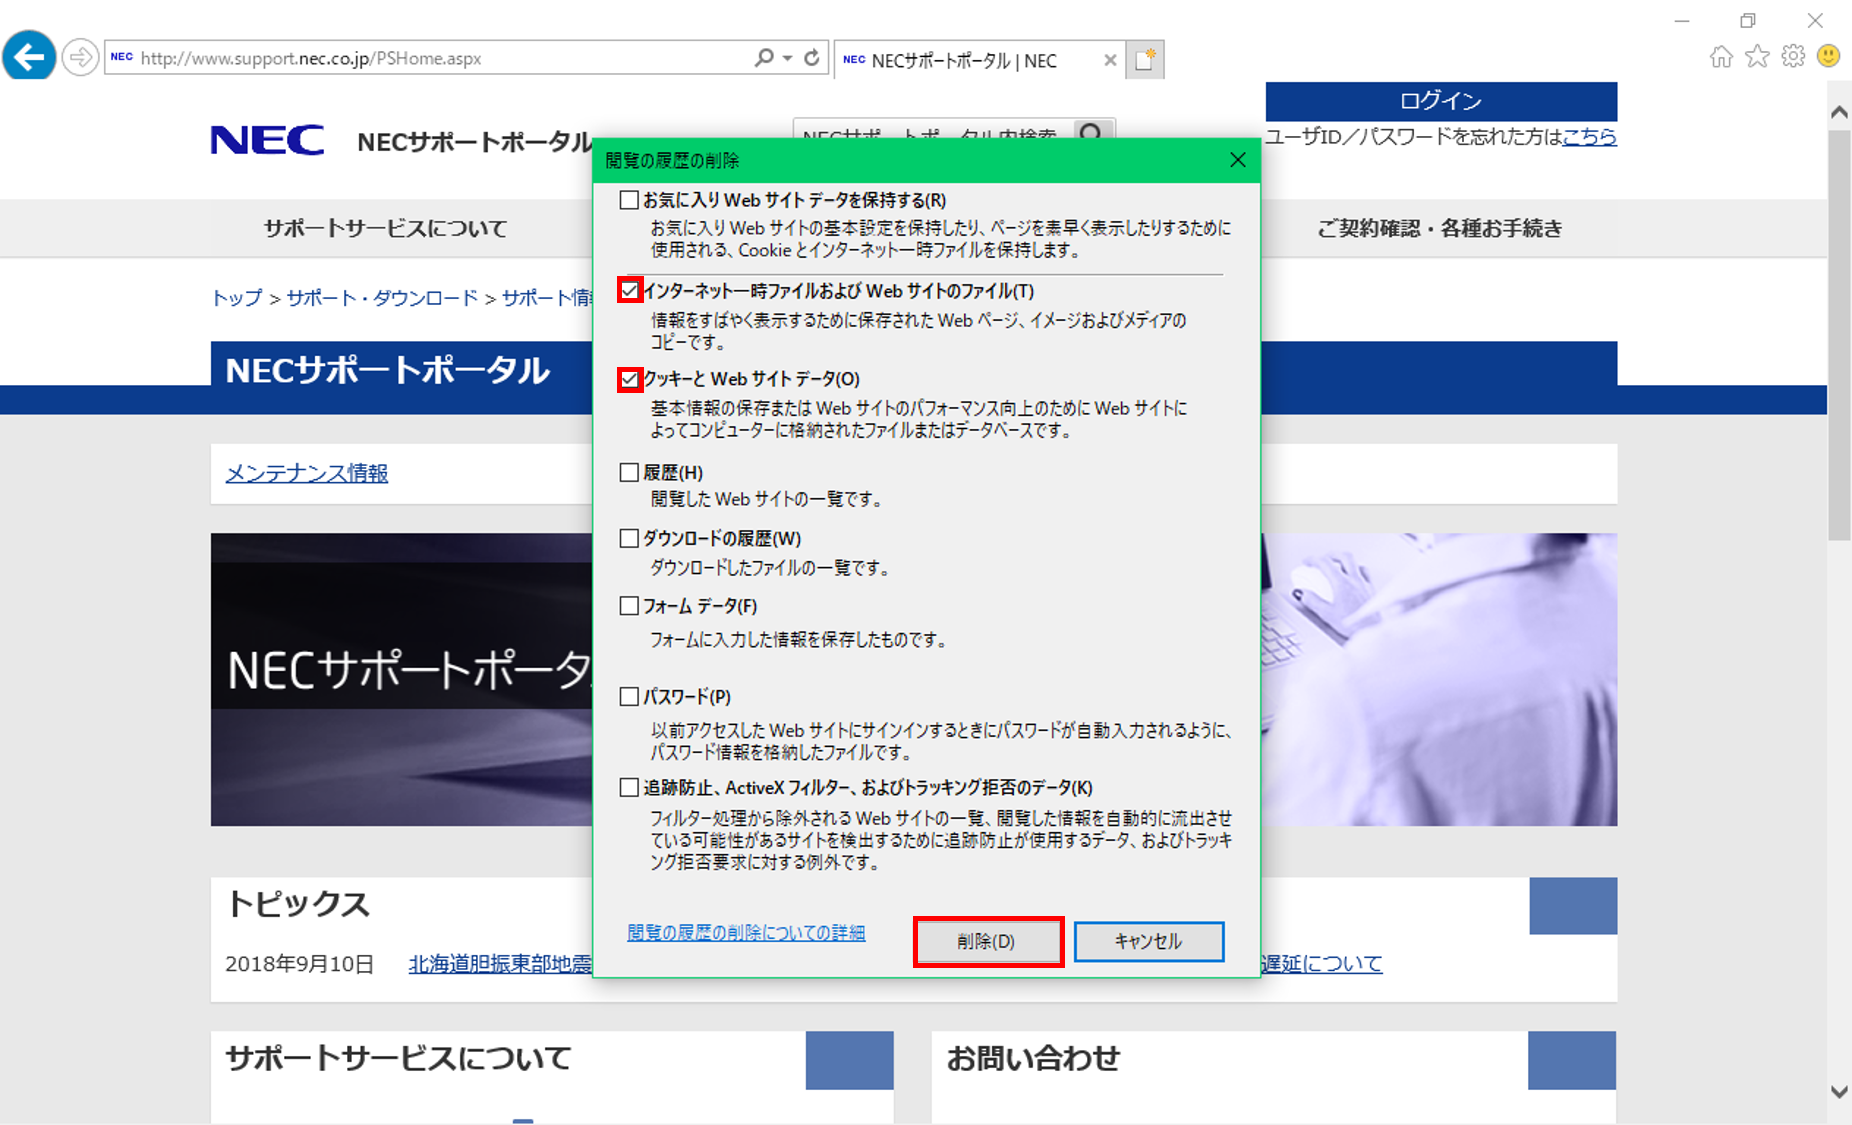Open the Home icon in the toolbar
1852x1125 pixels.
click(x=1721, y=57)
